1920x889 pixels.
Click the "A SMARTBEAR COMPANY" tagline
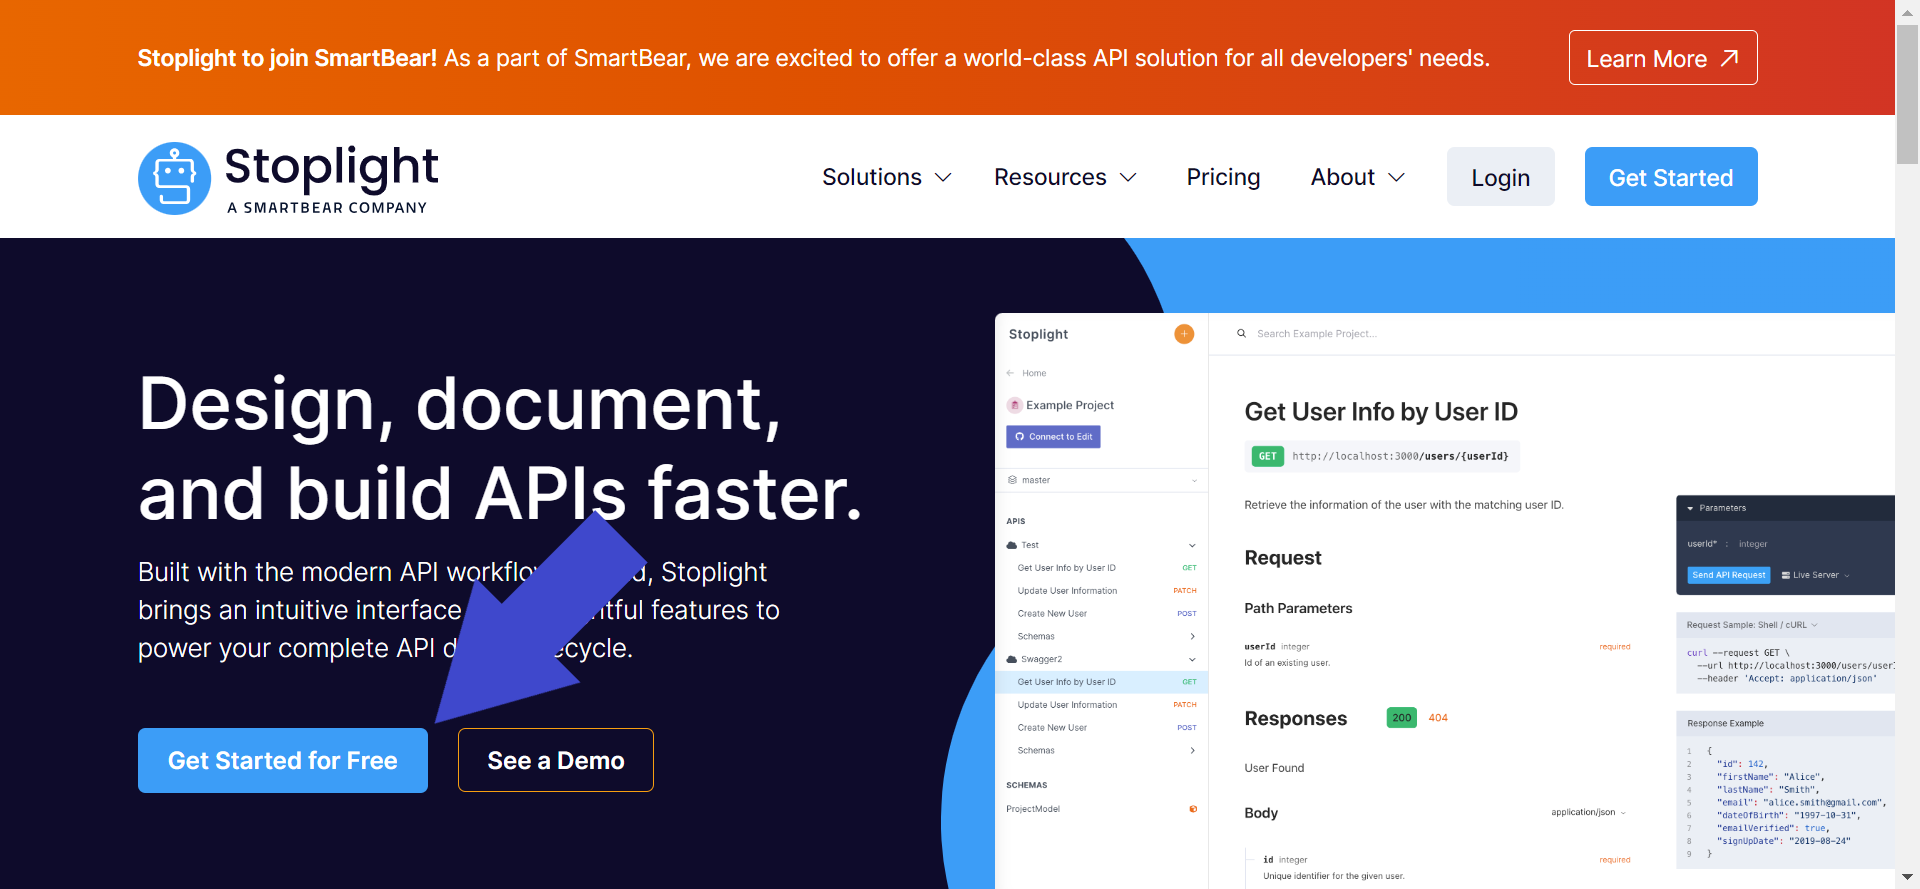coord(327,208)
